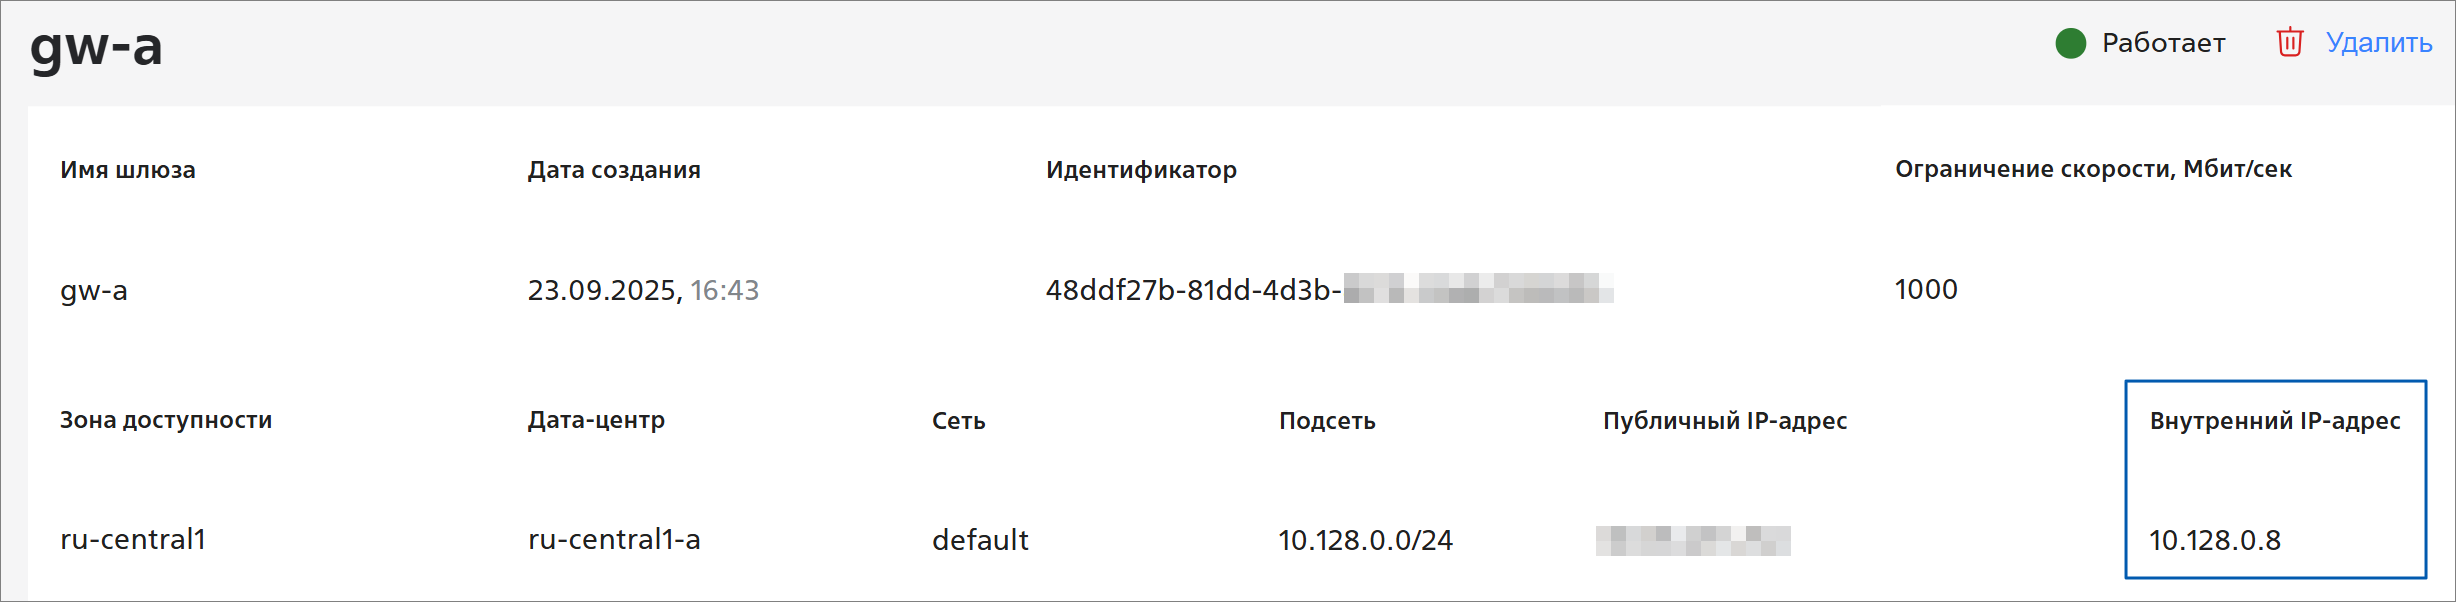Click the Зона доступности label

point(166,420)
